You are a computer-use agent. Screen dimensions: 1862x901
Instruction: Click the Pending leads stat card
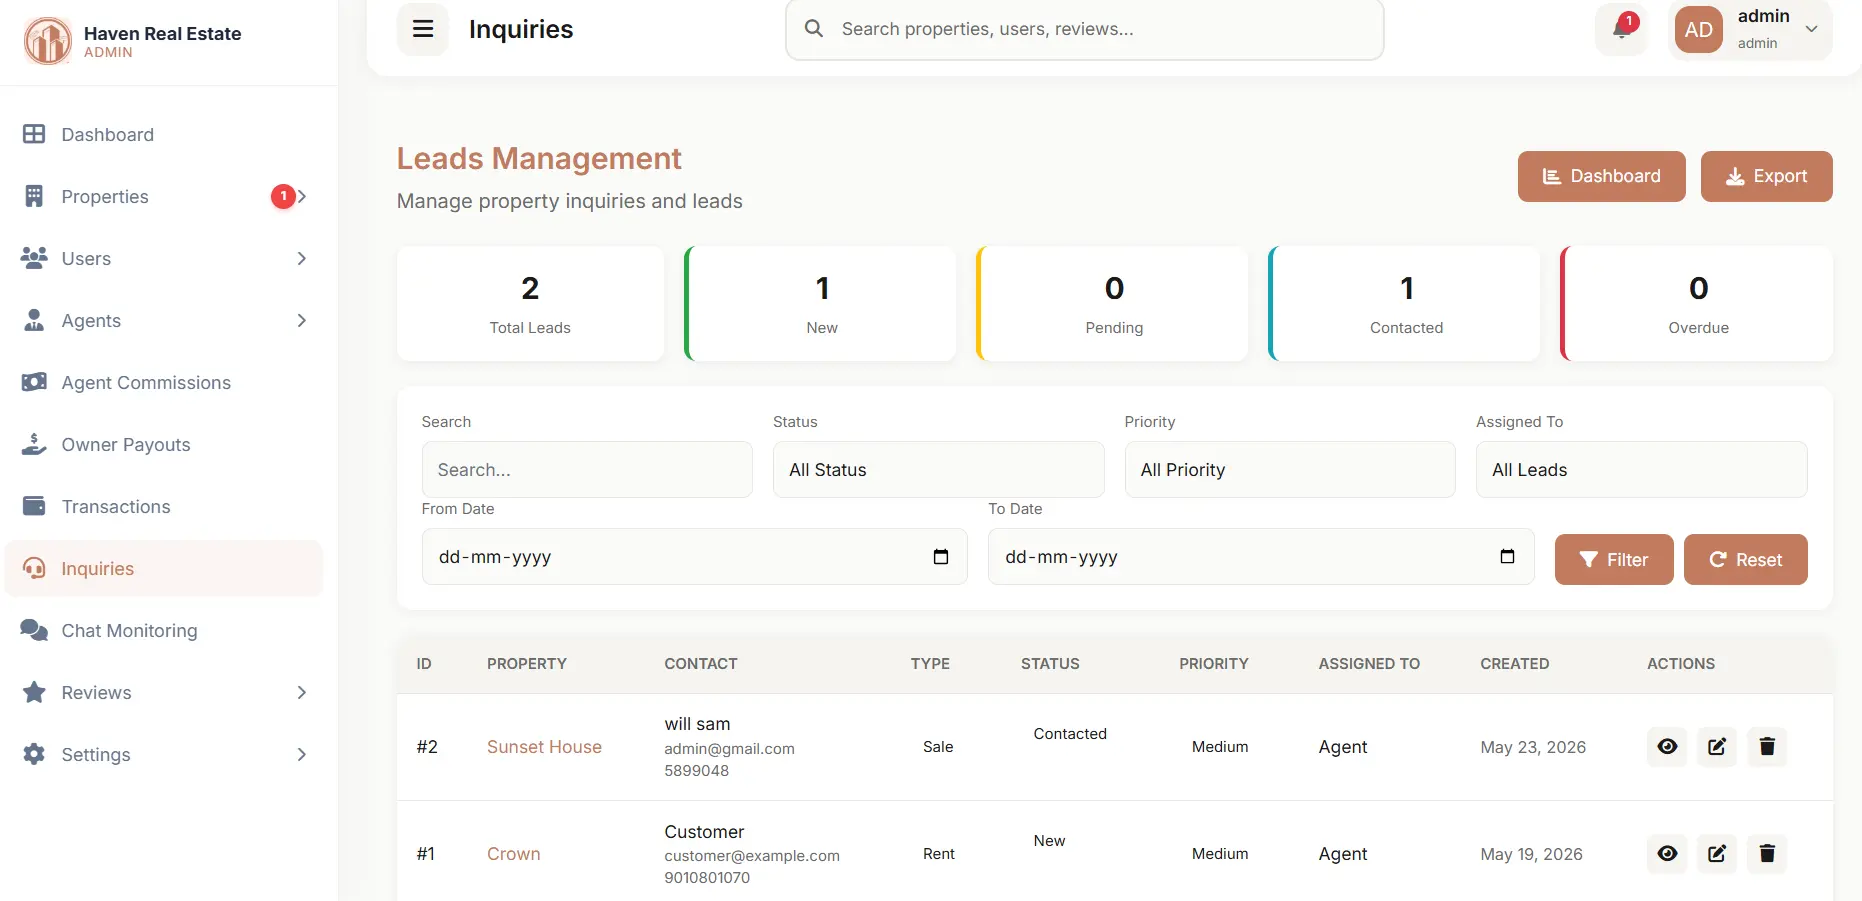(1112, 304)
